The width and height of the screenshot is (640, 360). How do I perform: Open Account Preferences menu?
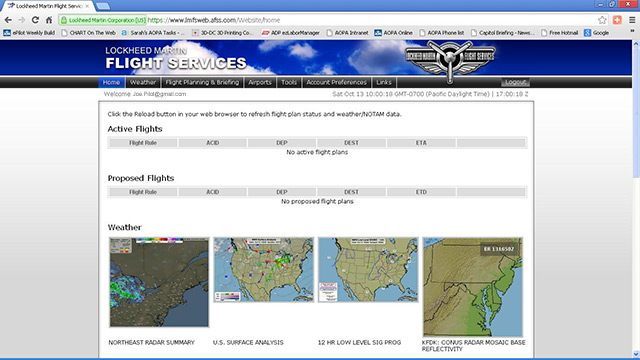336,82
